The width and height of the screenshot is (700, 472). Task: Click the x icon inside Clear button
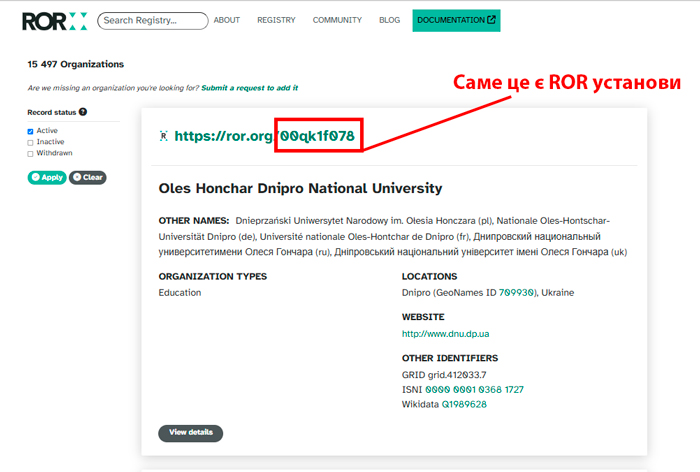77,177
